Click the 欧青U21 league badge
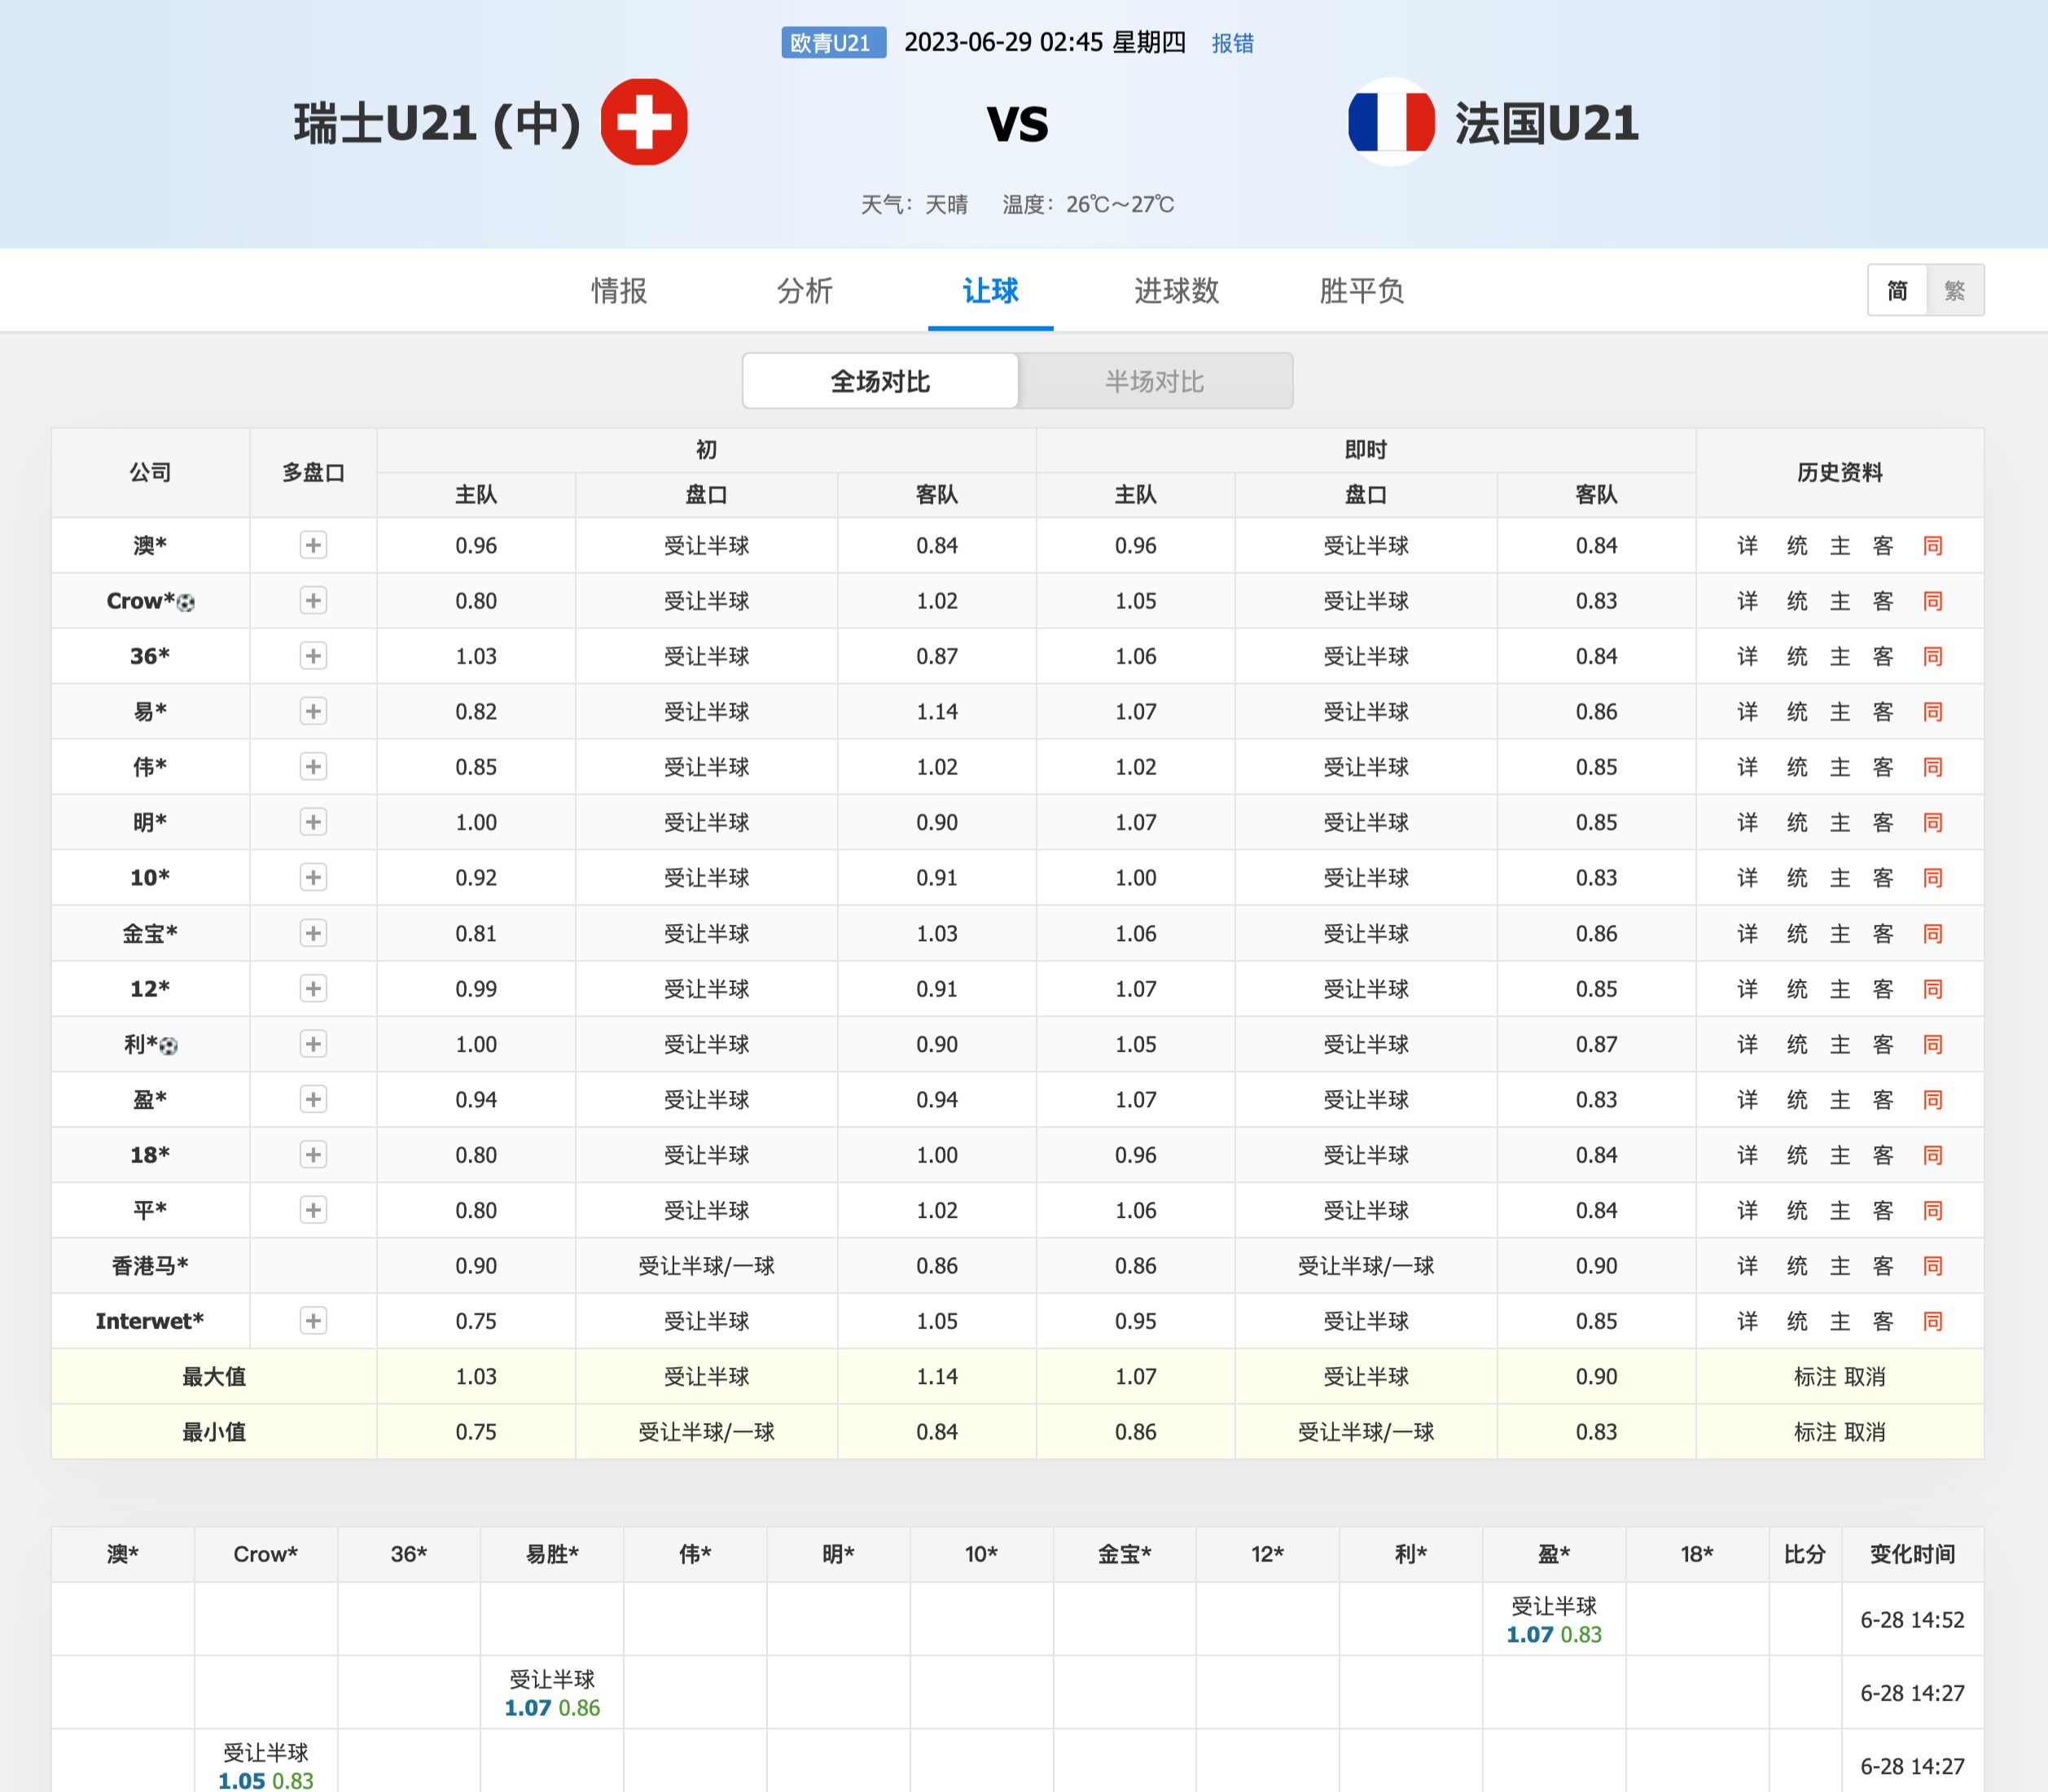This screenshot has height=1792, width=2048. coord(833,43)
